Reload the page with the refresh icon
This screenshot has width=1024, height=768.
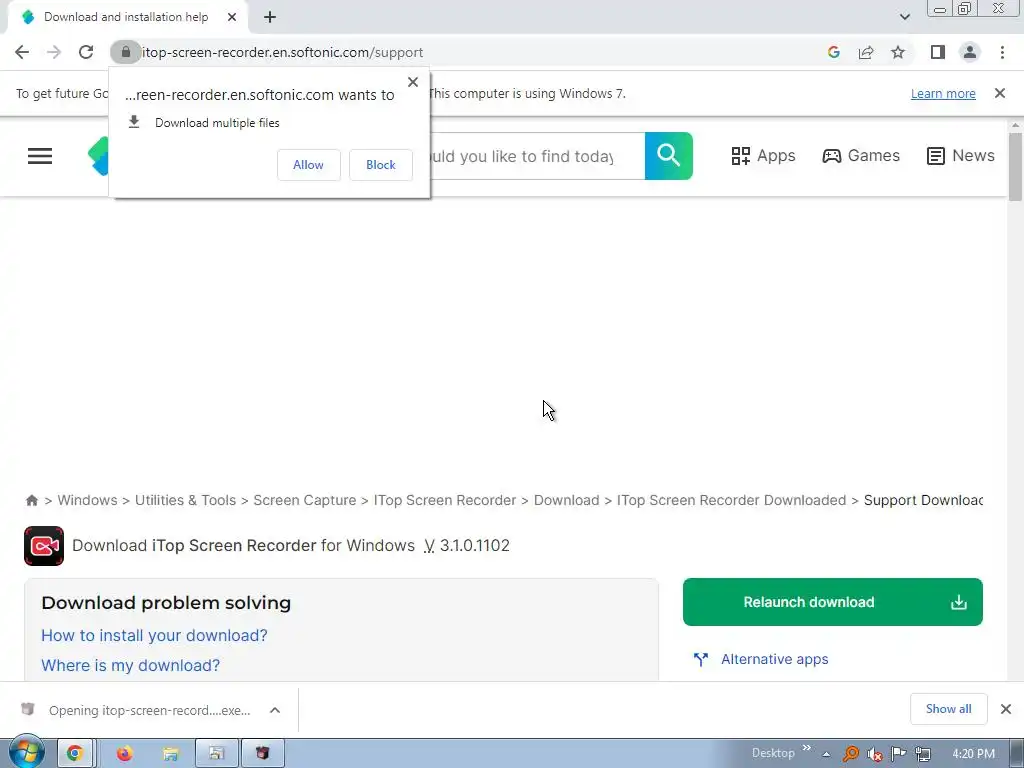tap(86, 52)
